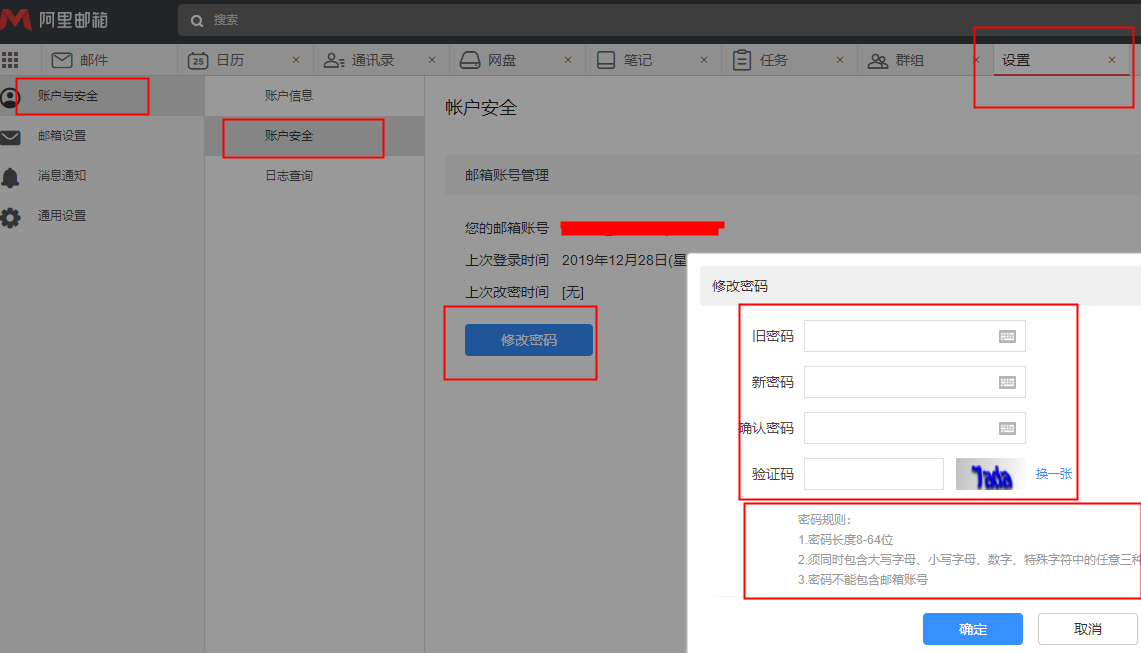Click the 换一张 link to refresh captcha
This screenshot has width=1141, height=653.
click(x=1054, y=474)
